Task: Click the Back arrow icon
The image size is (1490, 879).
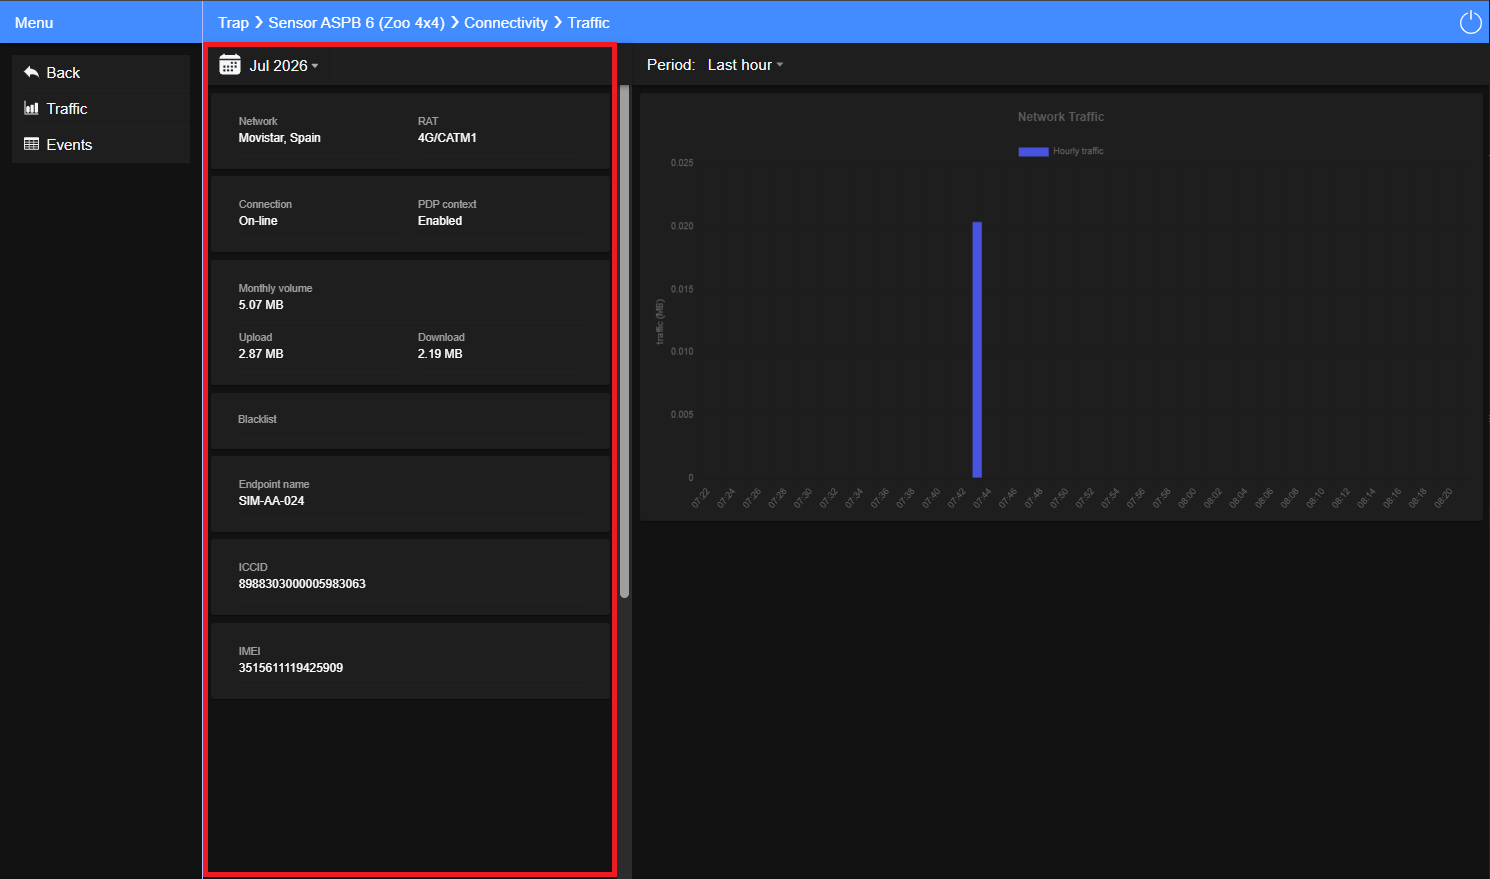Action: tap(31, 72)
